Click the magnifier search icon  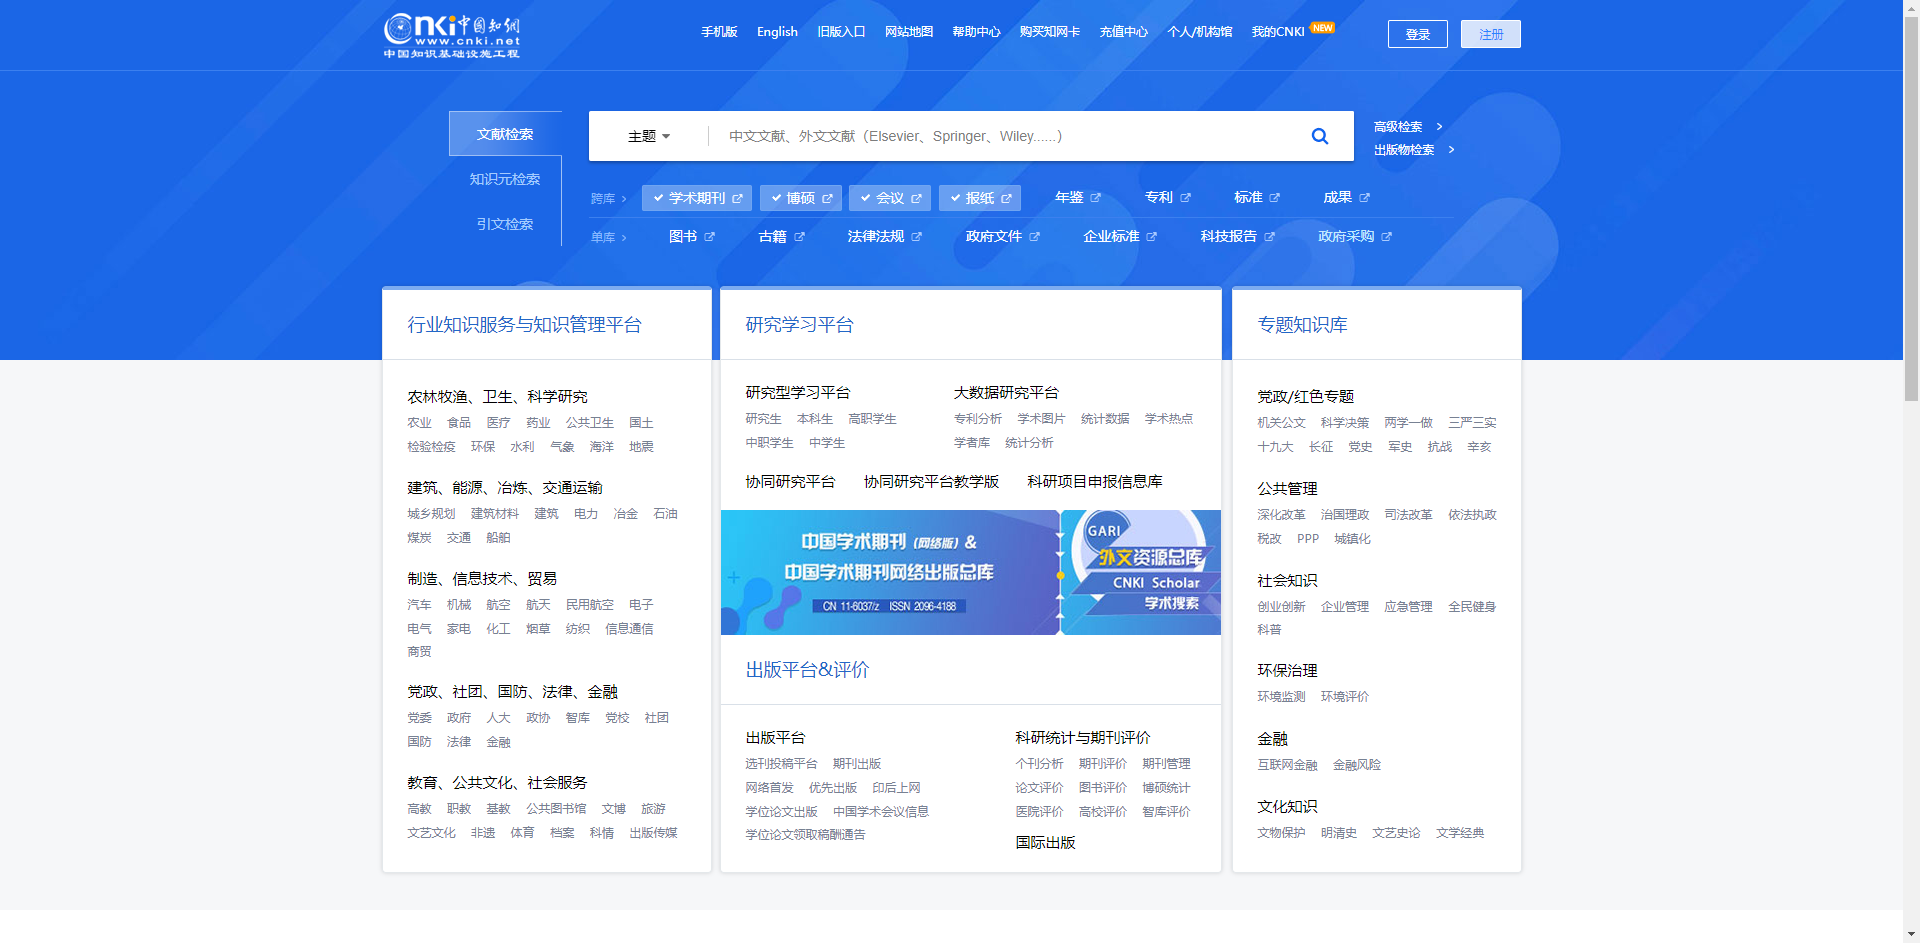tap(1320, 136)
